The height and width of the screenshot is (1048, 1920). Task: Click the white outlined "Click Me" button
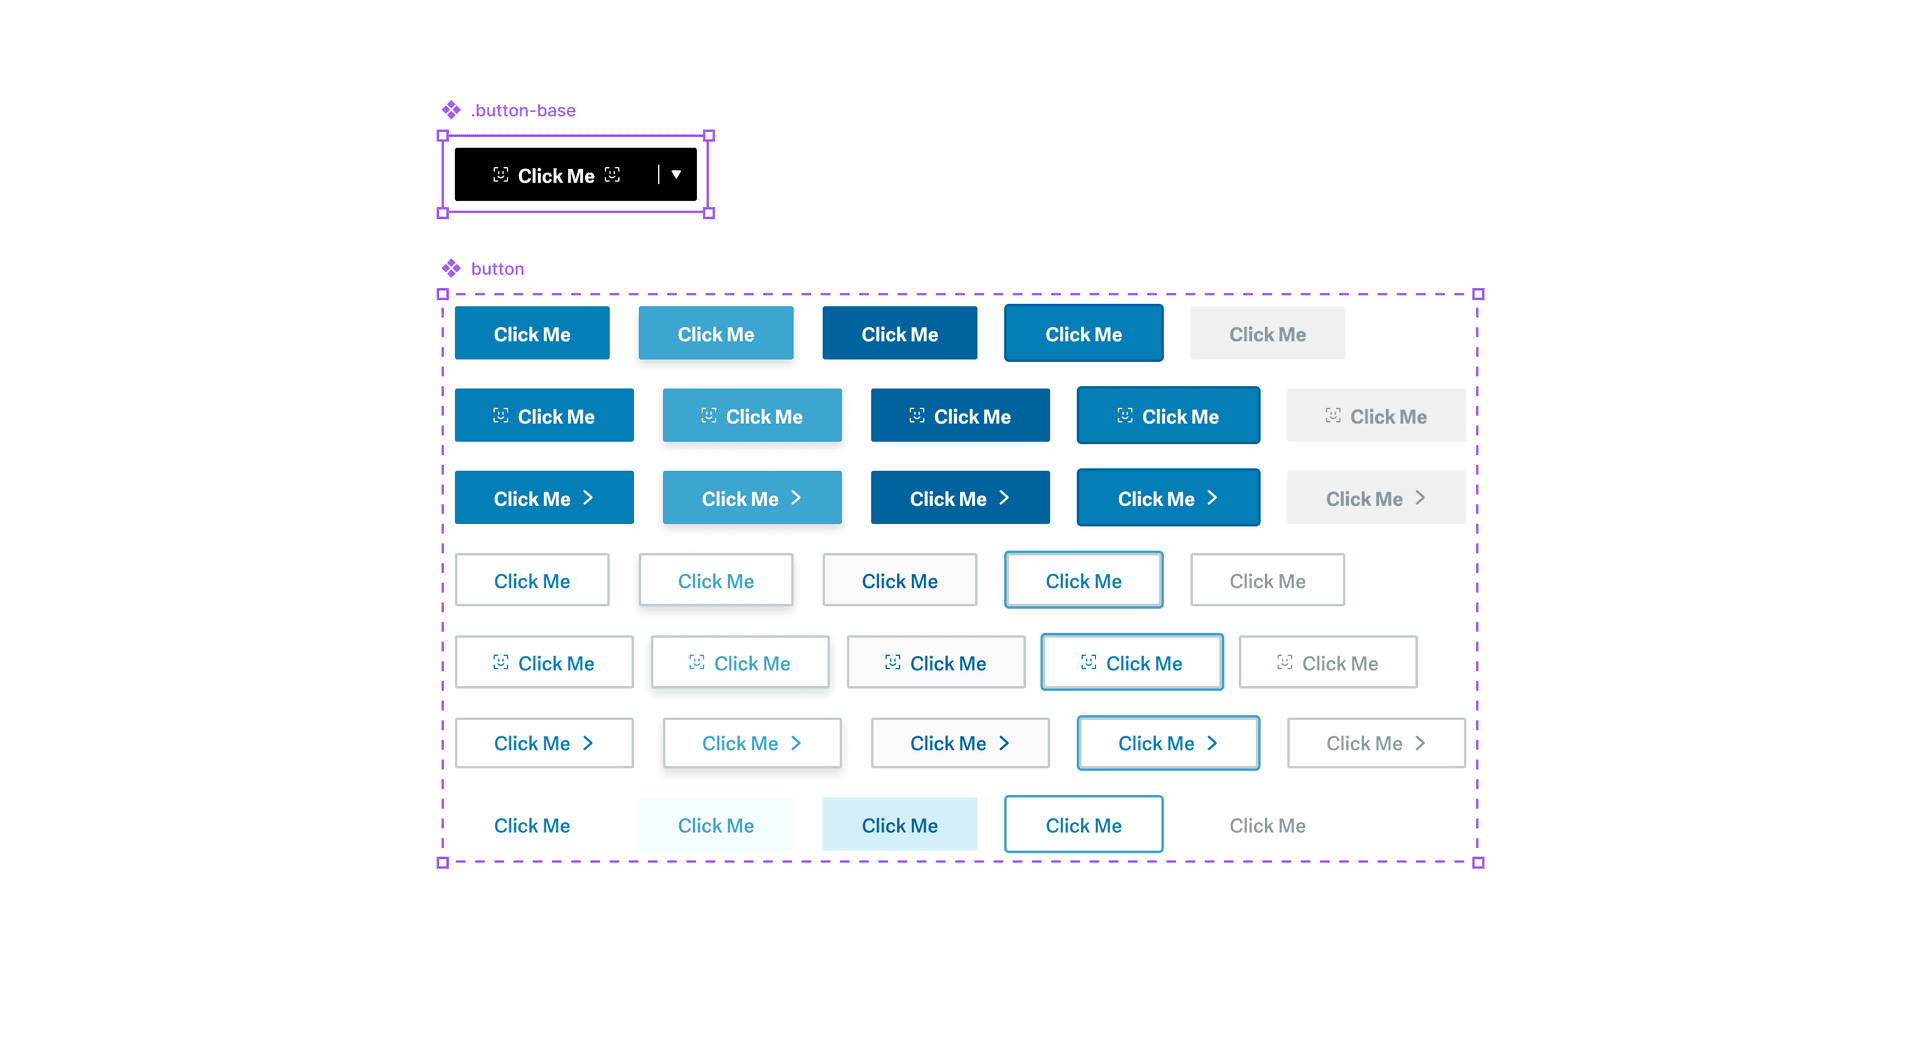point(532,580)
